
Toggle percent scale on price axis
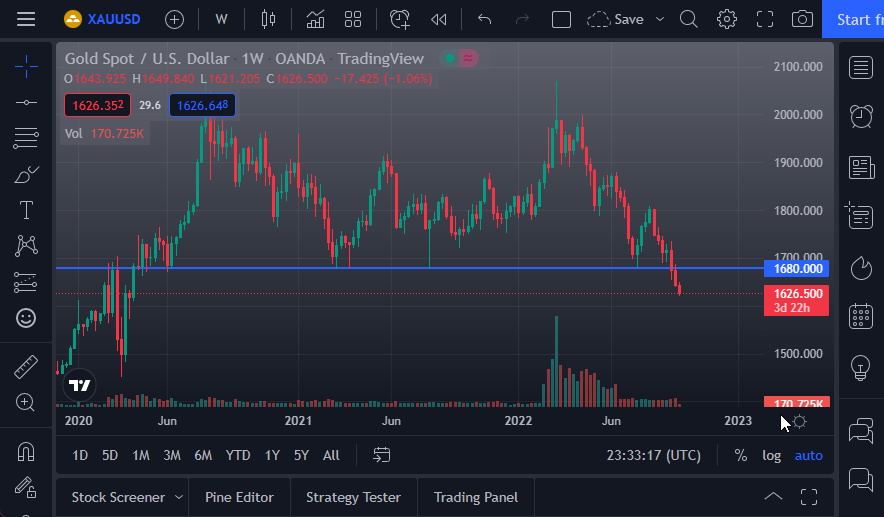click(x=740, y=455)
